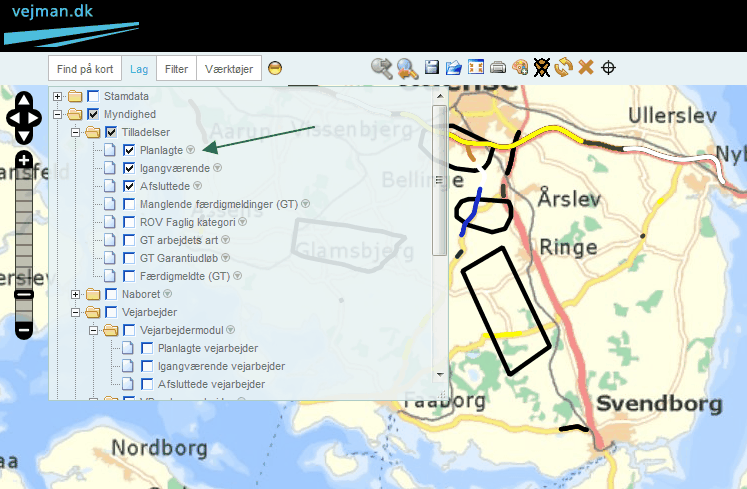Click the open folder icon in toolbar
This screenshot has width=747, height=489.
453,68
